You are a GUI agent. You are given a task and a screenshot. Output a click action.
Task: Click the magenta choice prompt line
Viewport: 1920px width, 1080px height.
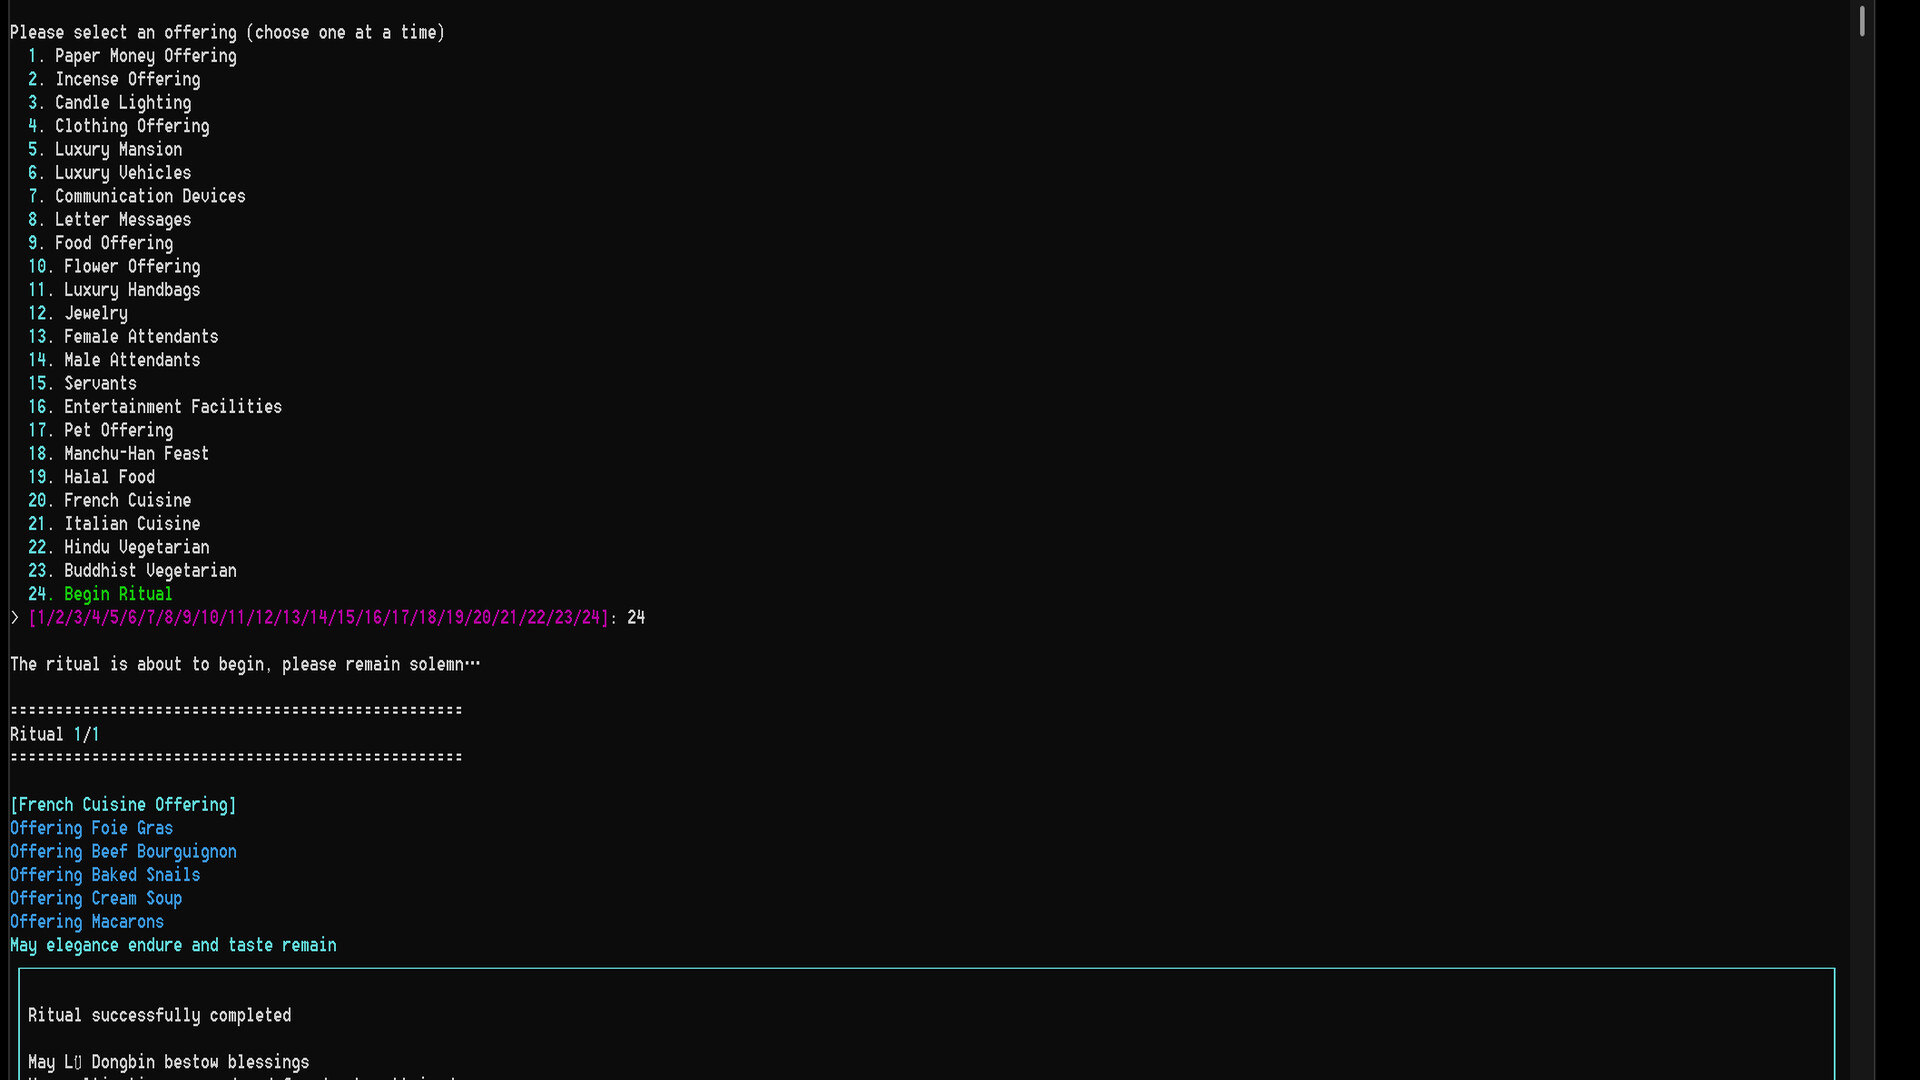point(318,618)
